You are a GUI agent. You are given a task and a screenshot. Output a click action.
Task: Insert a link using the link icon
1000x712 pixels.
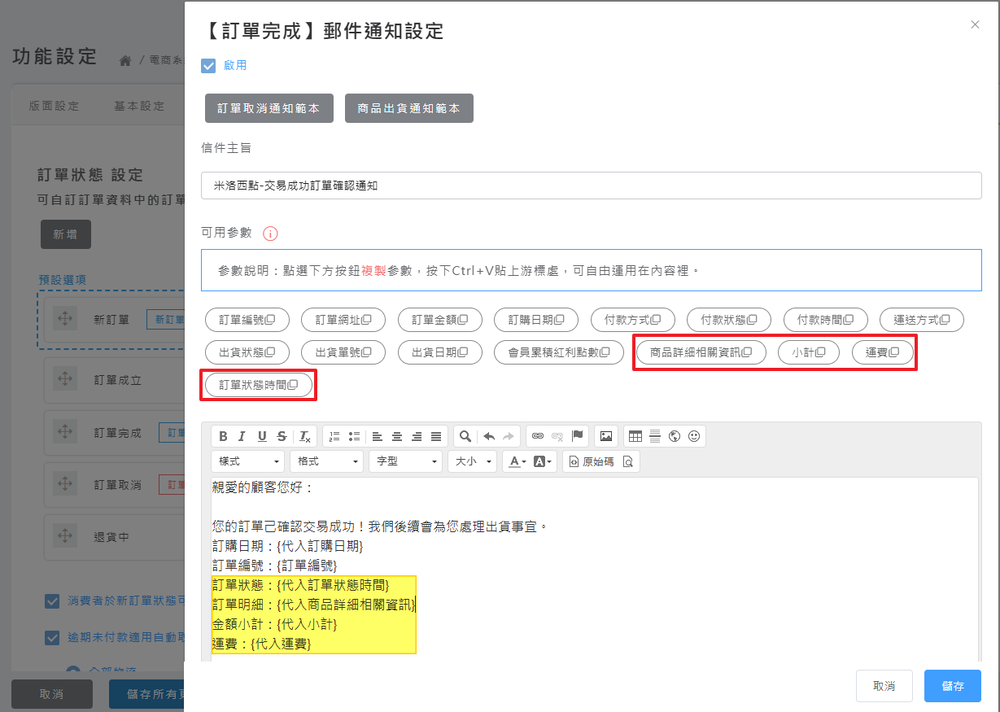point(537,436)
